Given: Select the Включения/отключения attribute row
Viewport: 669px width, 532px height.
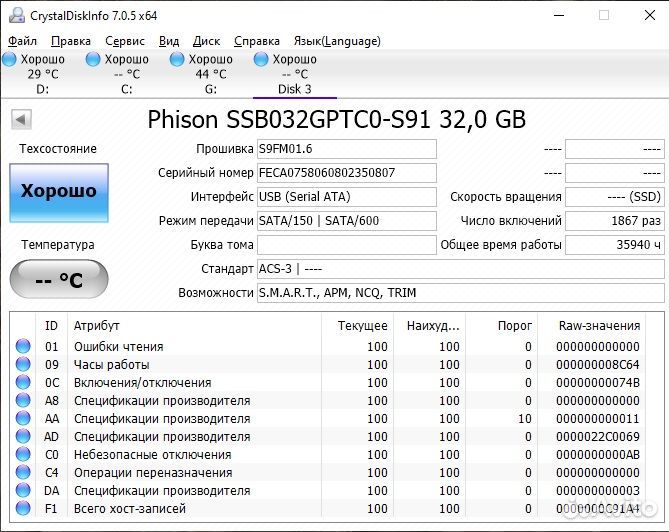Looking at the screenshot, I should point(328,382).
